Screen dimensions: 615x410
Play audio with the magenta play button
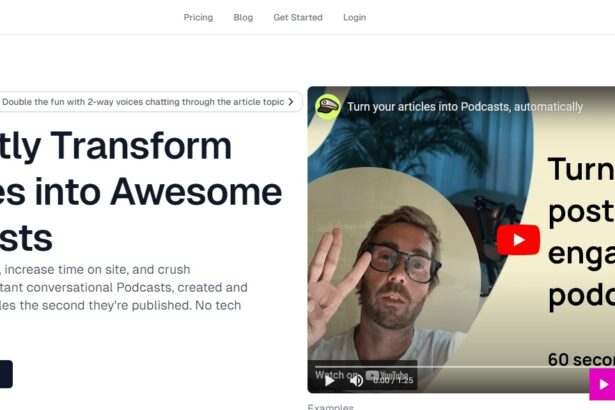(602, 384)
